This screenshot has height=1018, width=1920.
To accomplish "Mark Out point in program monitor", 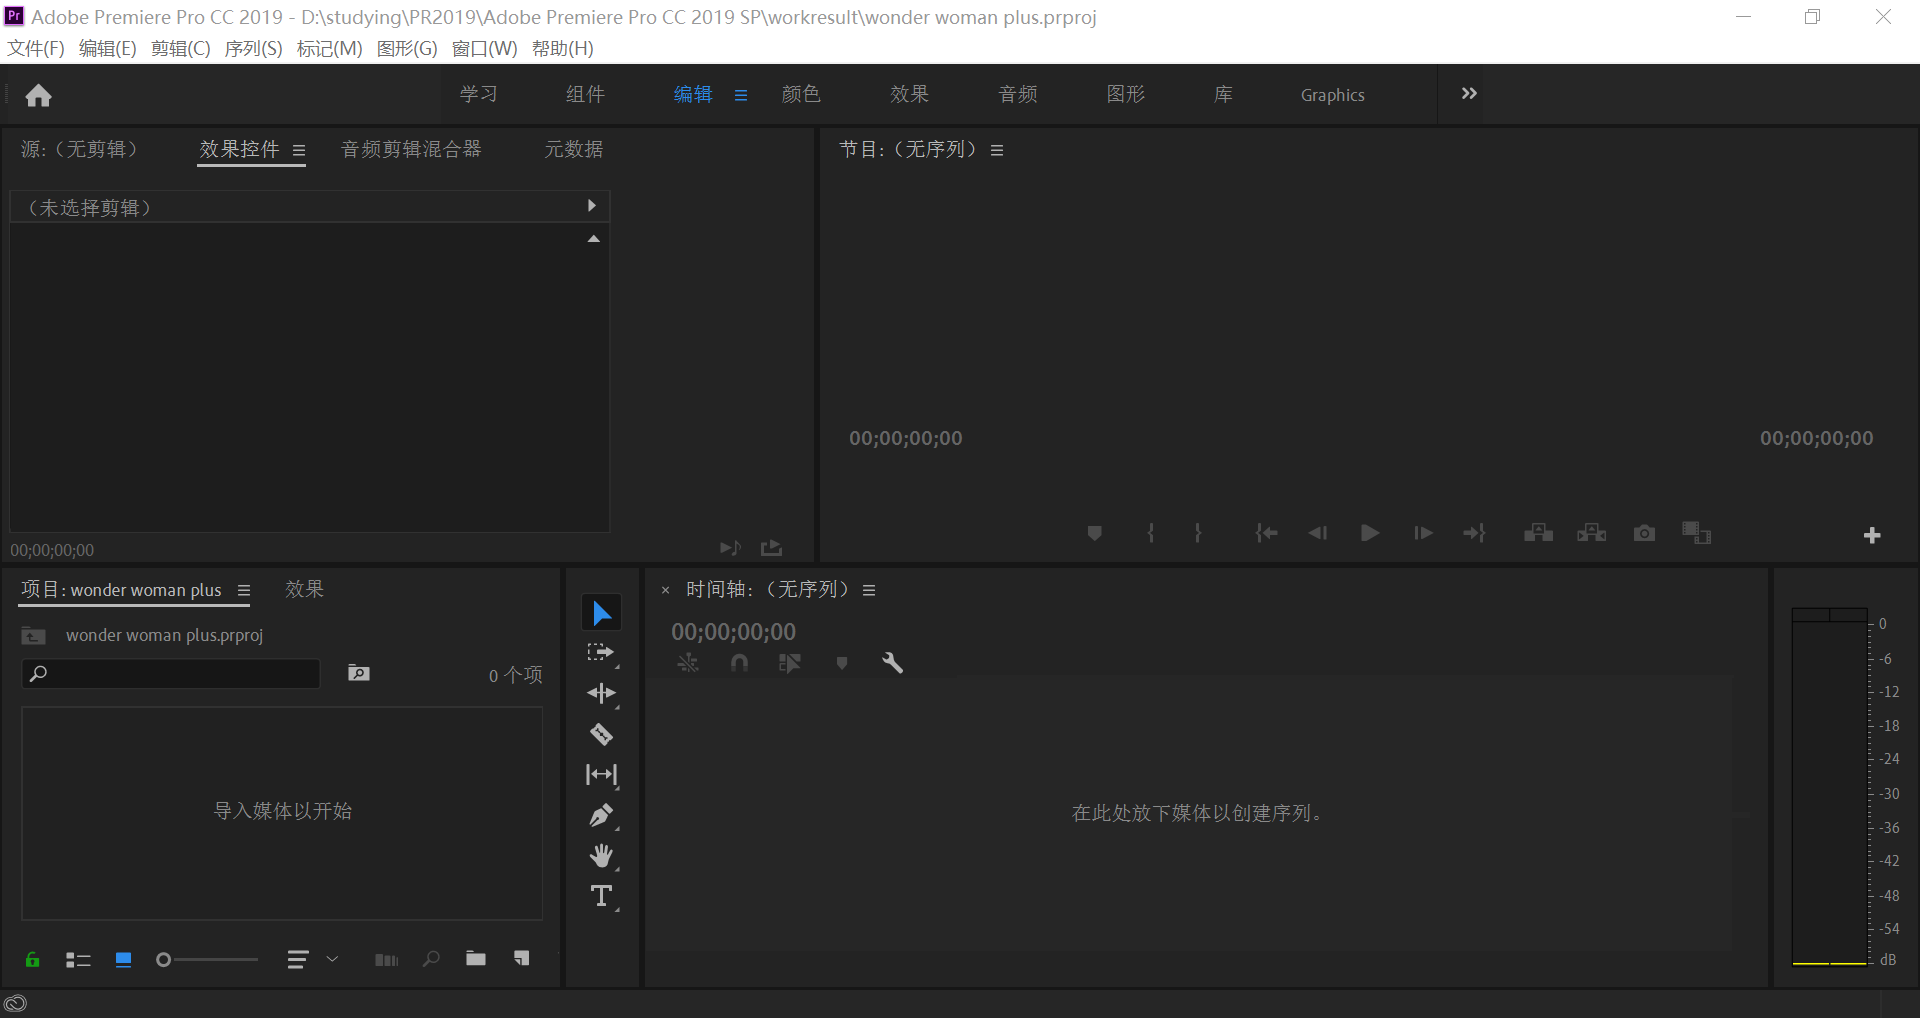I will pos(1197,533).
